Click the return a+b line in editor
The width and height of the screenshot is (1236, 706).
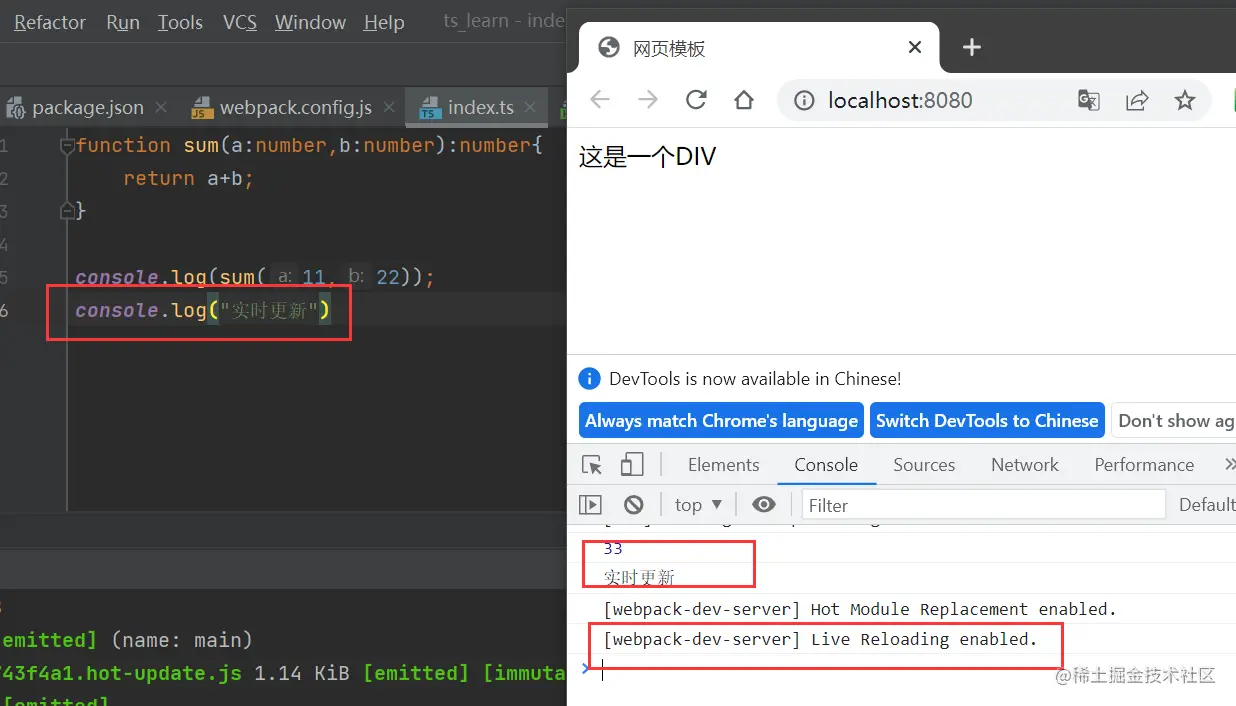(188, 179)
